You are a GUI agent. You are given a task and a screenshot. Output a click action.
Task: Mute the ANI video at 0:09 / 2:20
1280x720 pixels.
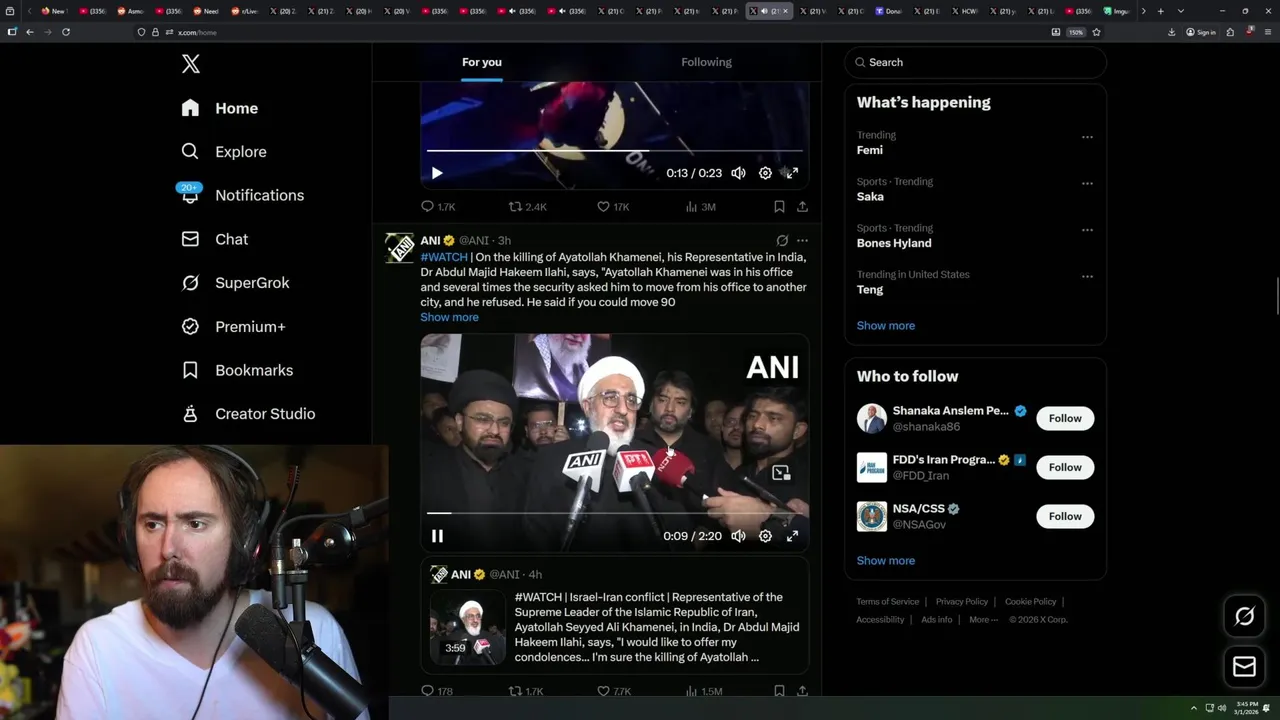pyautogui.click(x=738, y=536)
